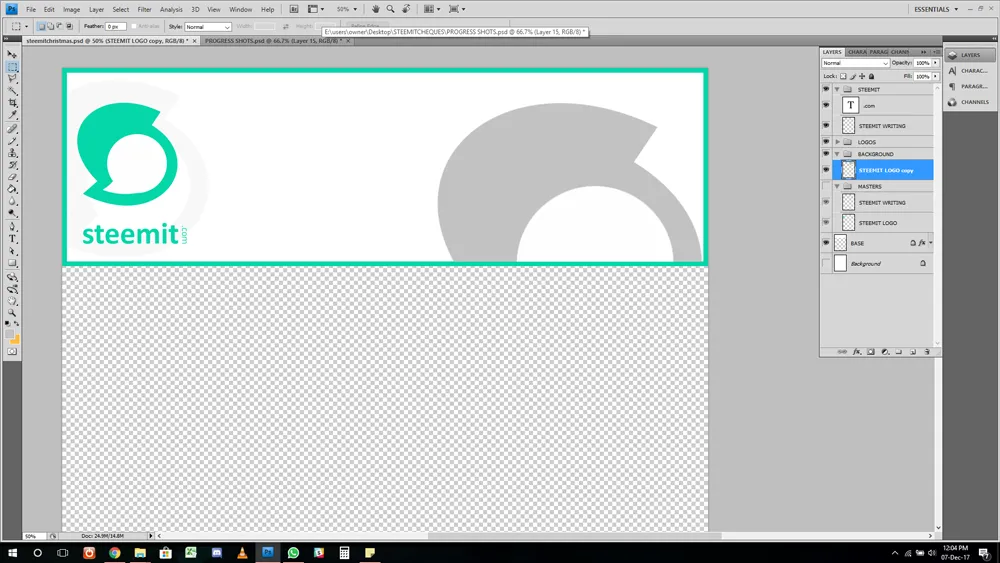Open the PARAGRAPH panel button in dock
The width and height of the screenshot is (1000, 563).
pyautogui.click(x=969, y=86)
